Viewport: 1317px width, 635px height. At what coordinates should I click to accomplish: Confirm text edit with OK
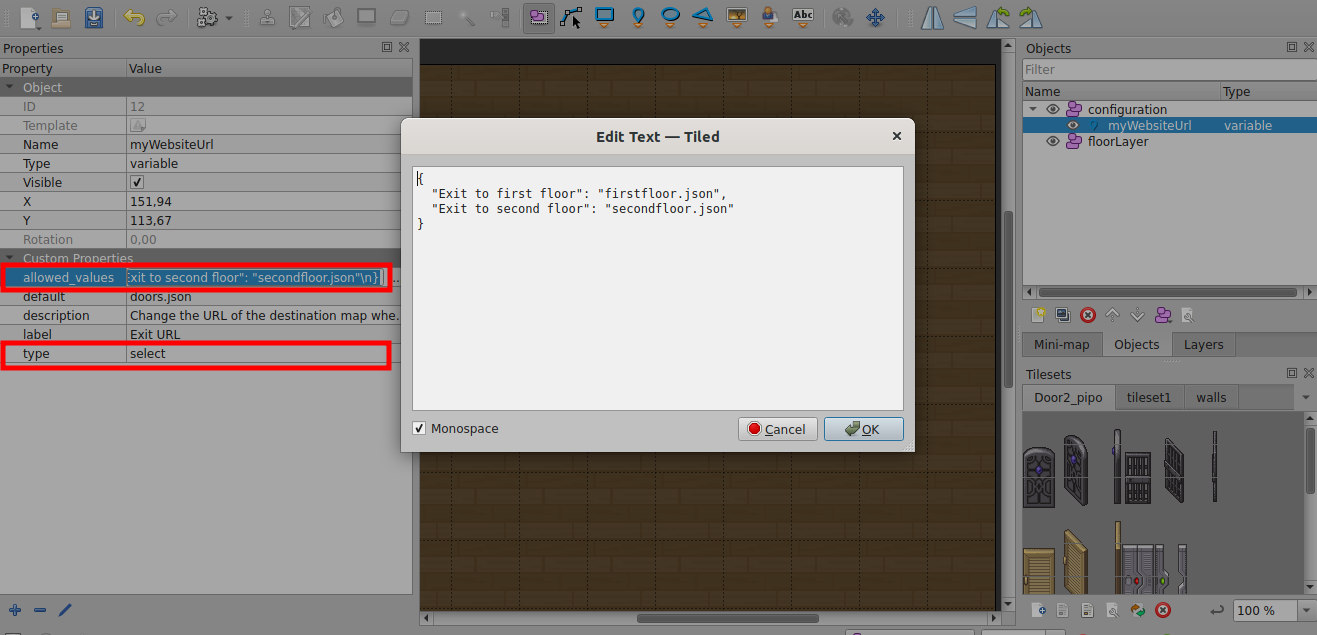pyautogui.click(x=863, y=428)
